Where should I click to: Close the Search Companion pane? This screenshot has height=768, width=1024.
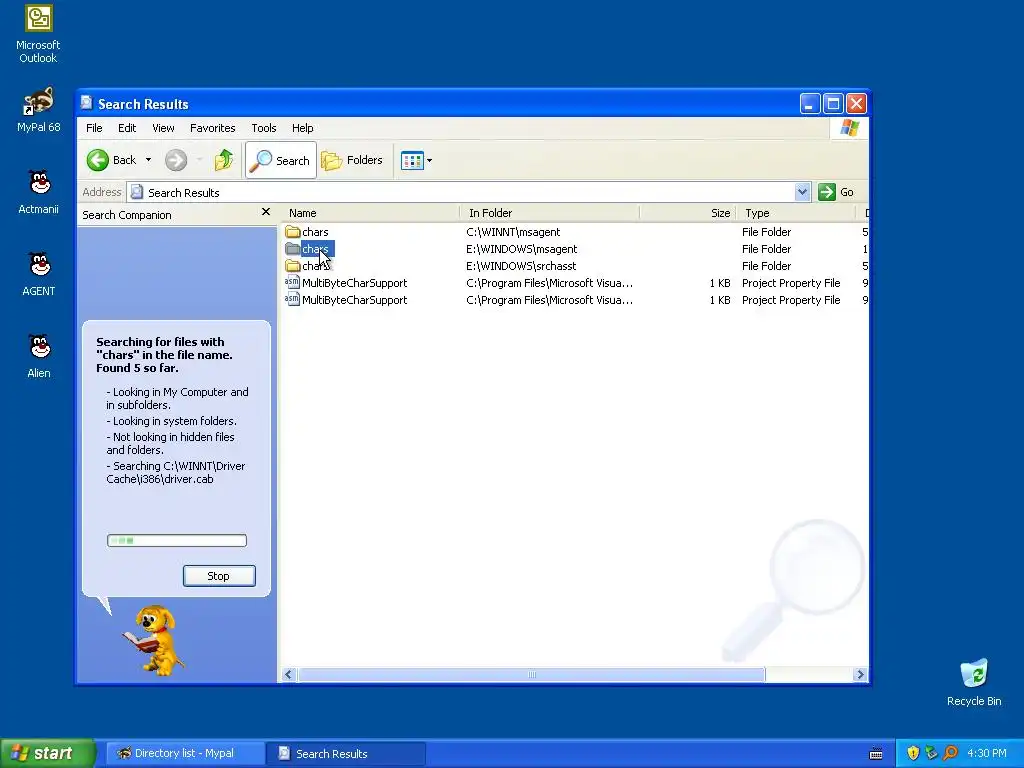coord(266,212)
